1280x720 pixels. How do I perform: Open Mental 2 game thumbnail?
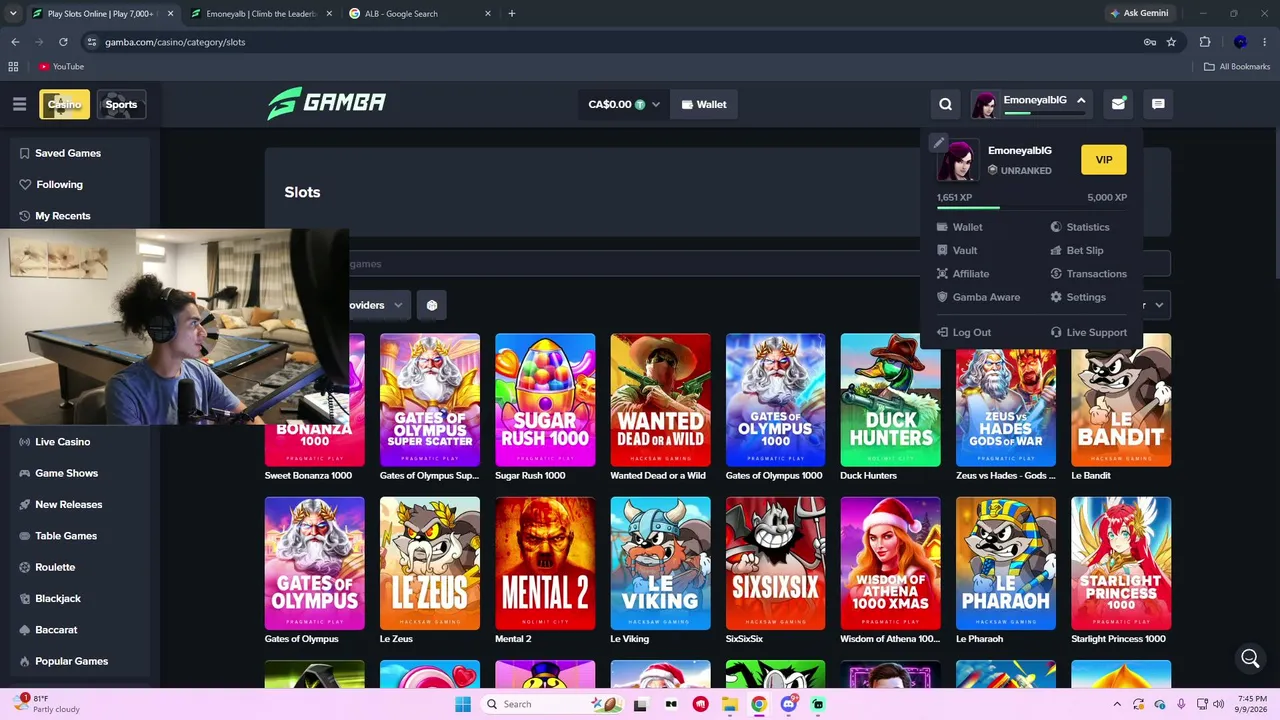tap(545, 563)
